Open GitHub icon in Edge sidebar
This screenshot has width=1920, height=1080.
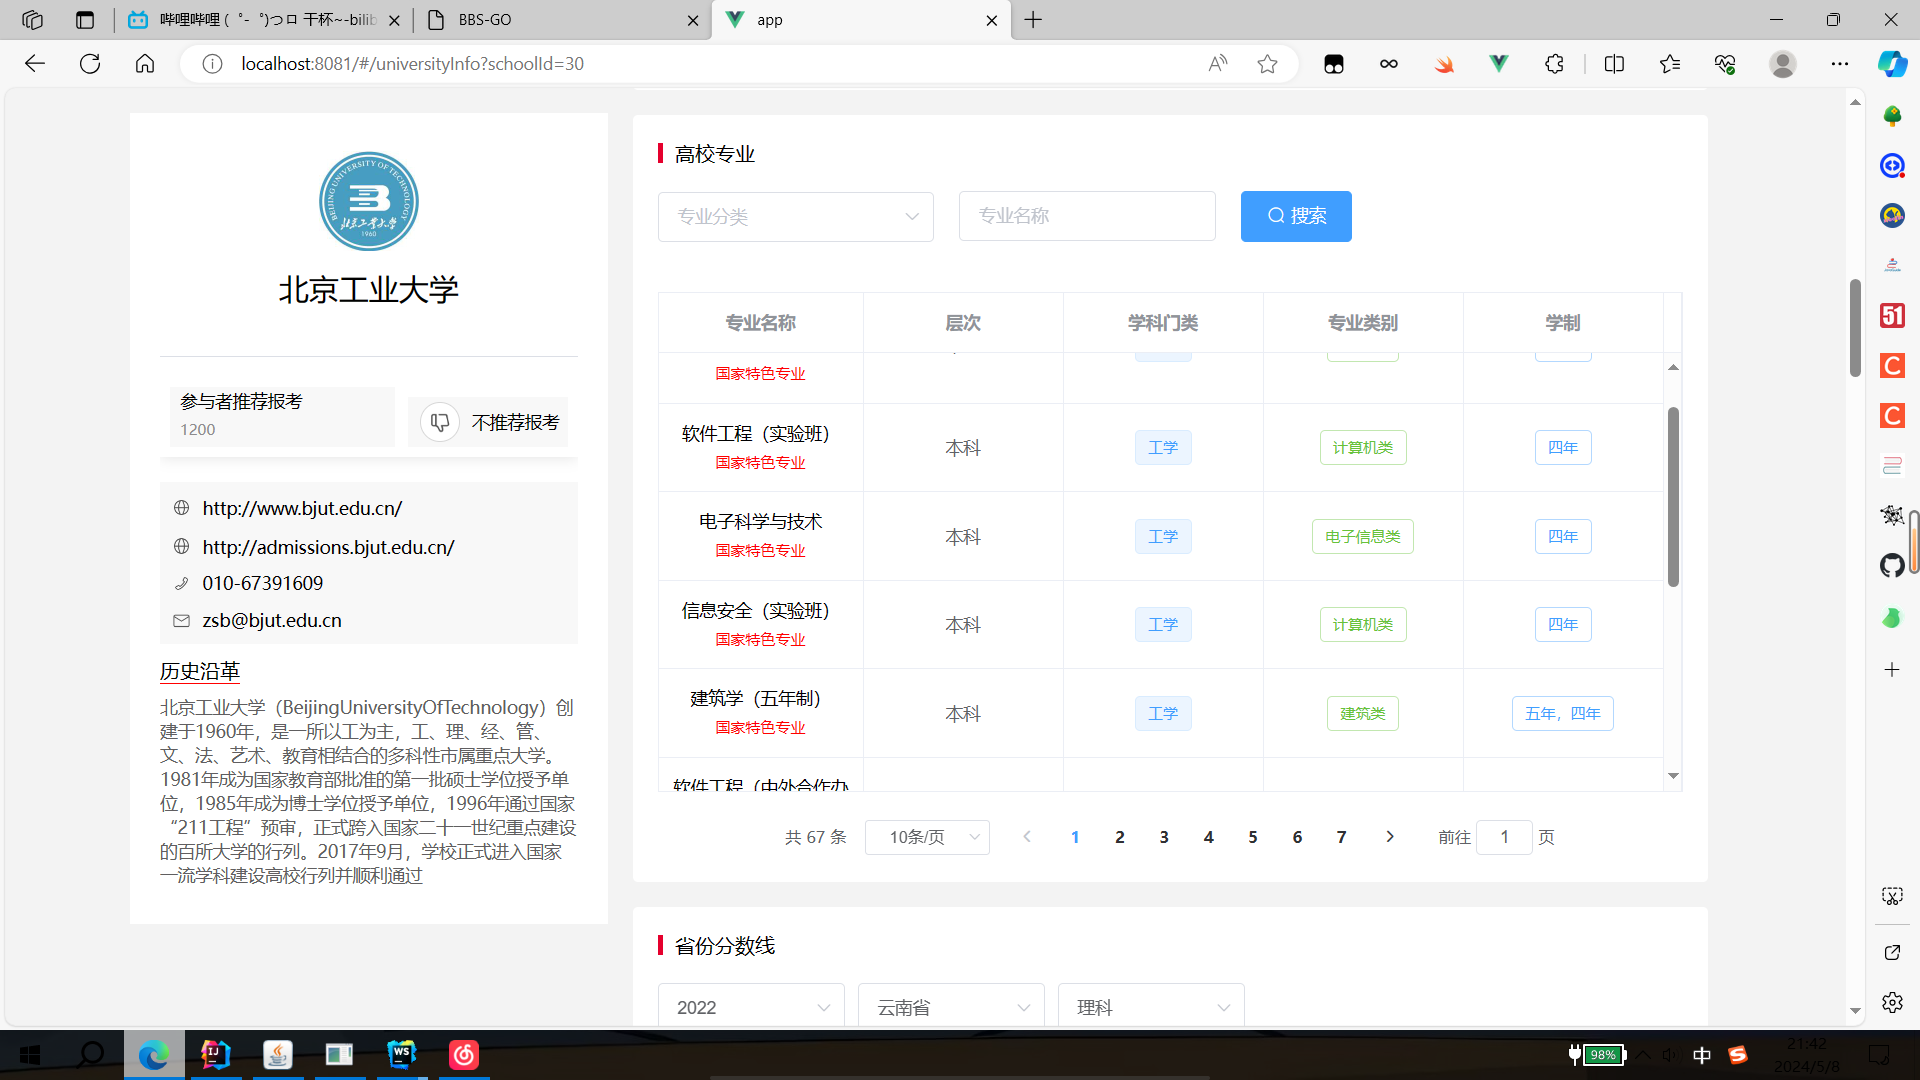[x=1892, y=566]
